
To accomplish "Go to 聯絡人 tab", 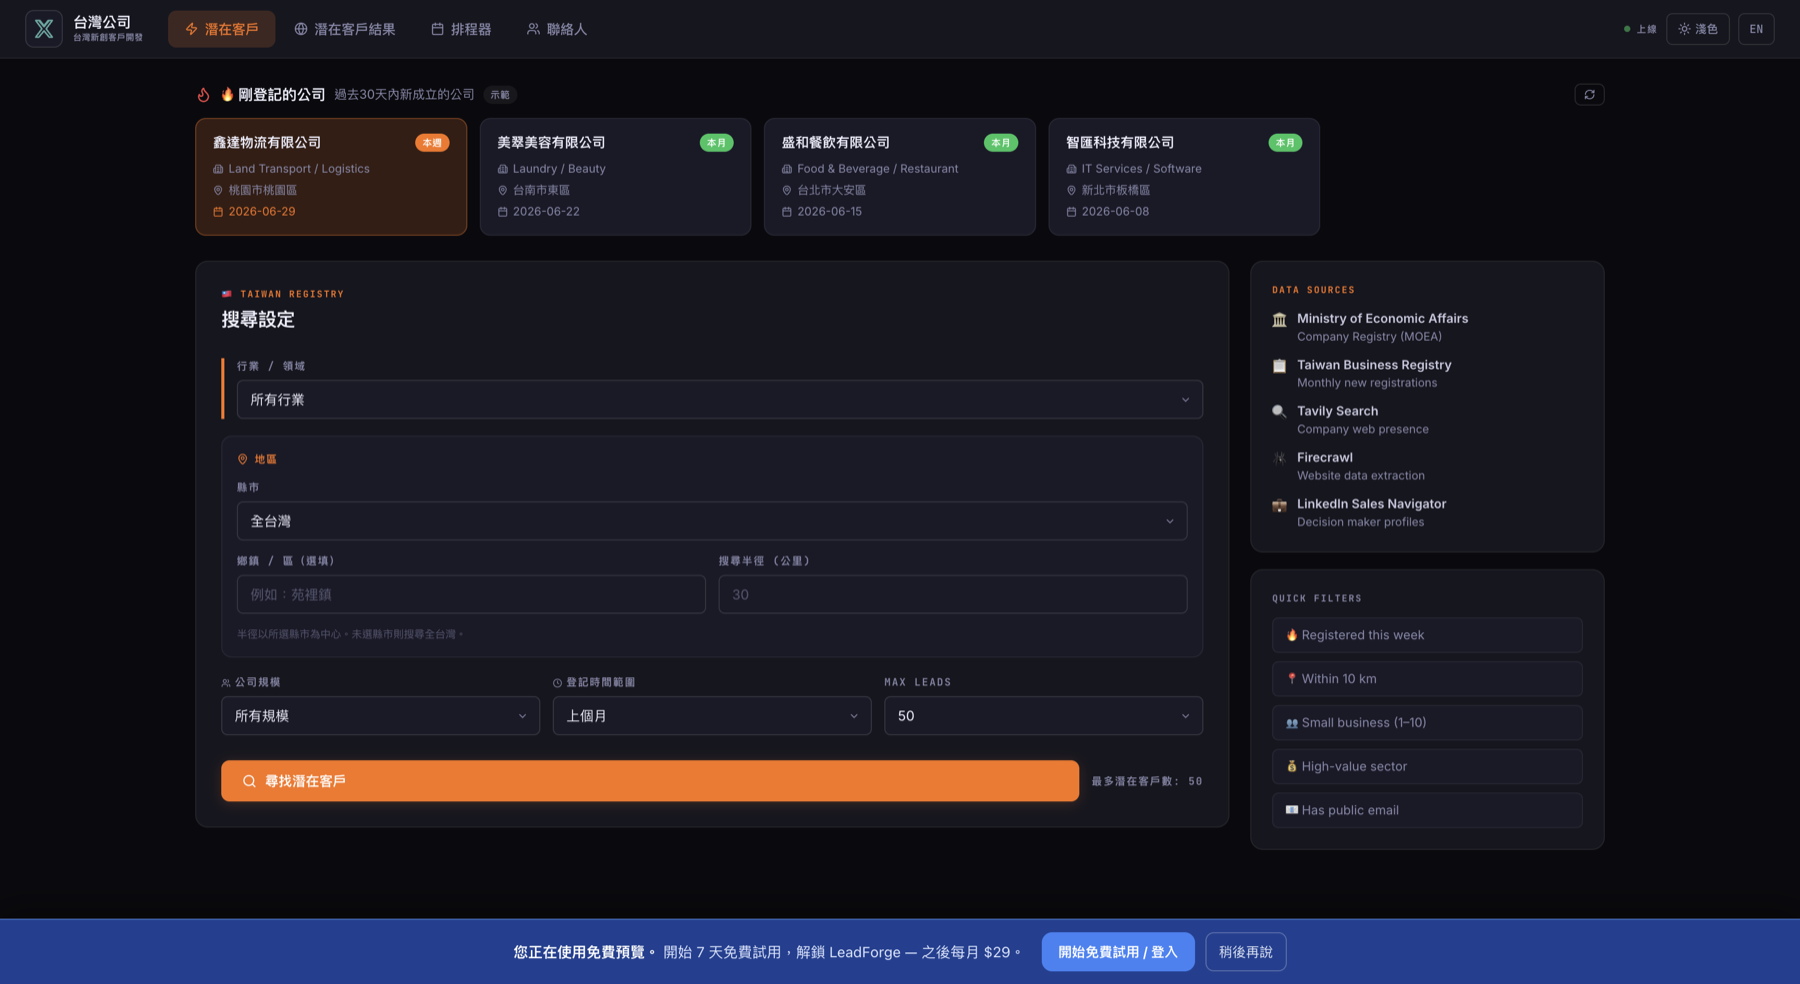I will tap(557, 29).
